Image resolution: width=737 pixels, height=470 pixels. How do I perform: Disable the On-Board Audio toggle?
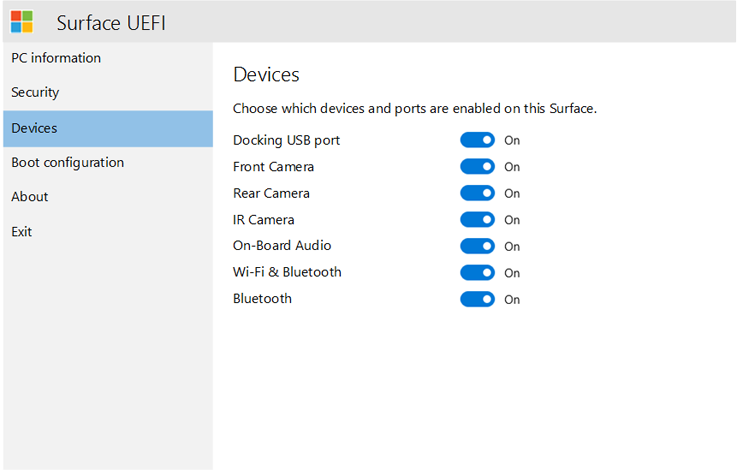coord(477,246)
